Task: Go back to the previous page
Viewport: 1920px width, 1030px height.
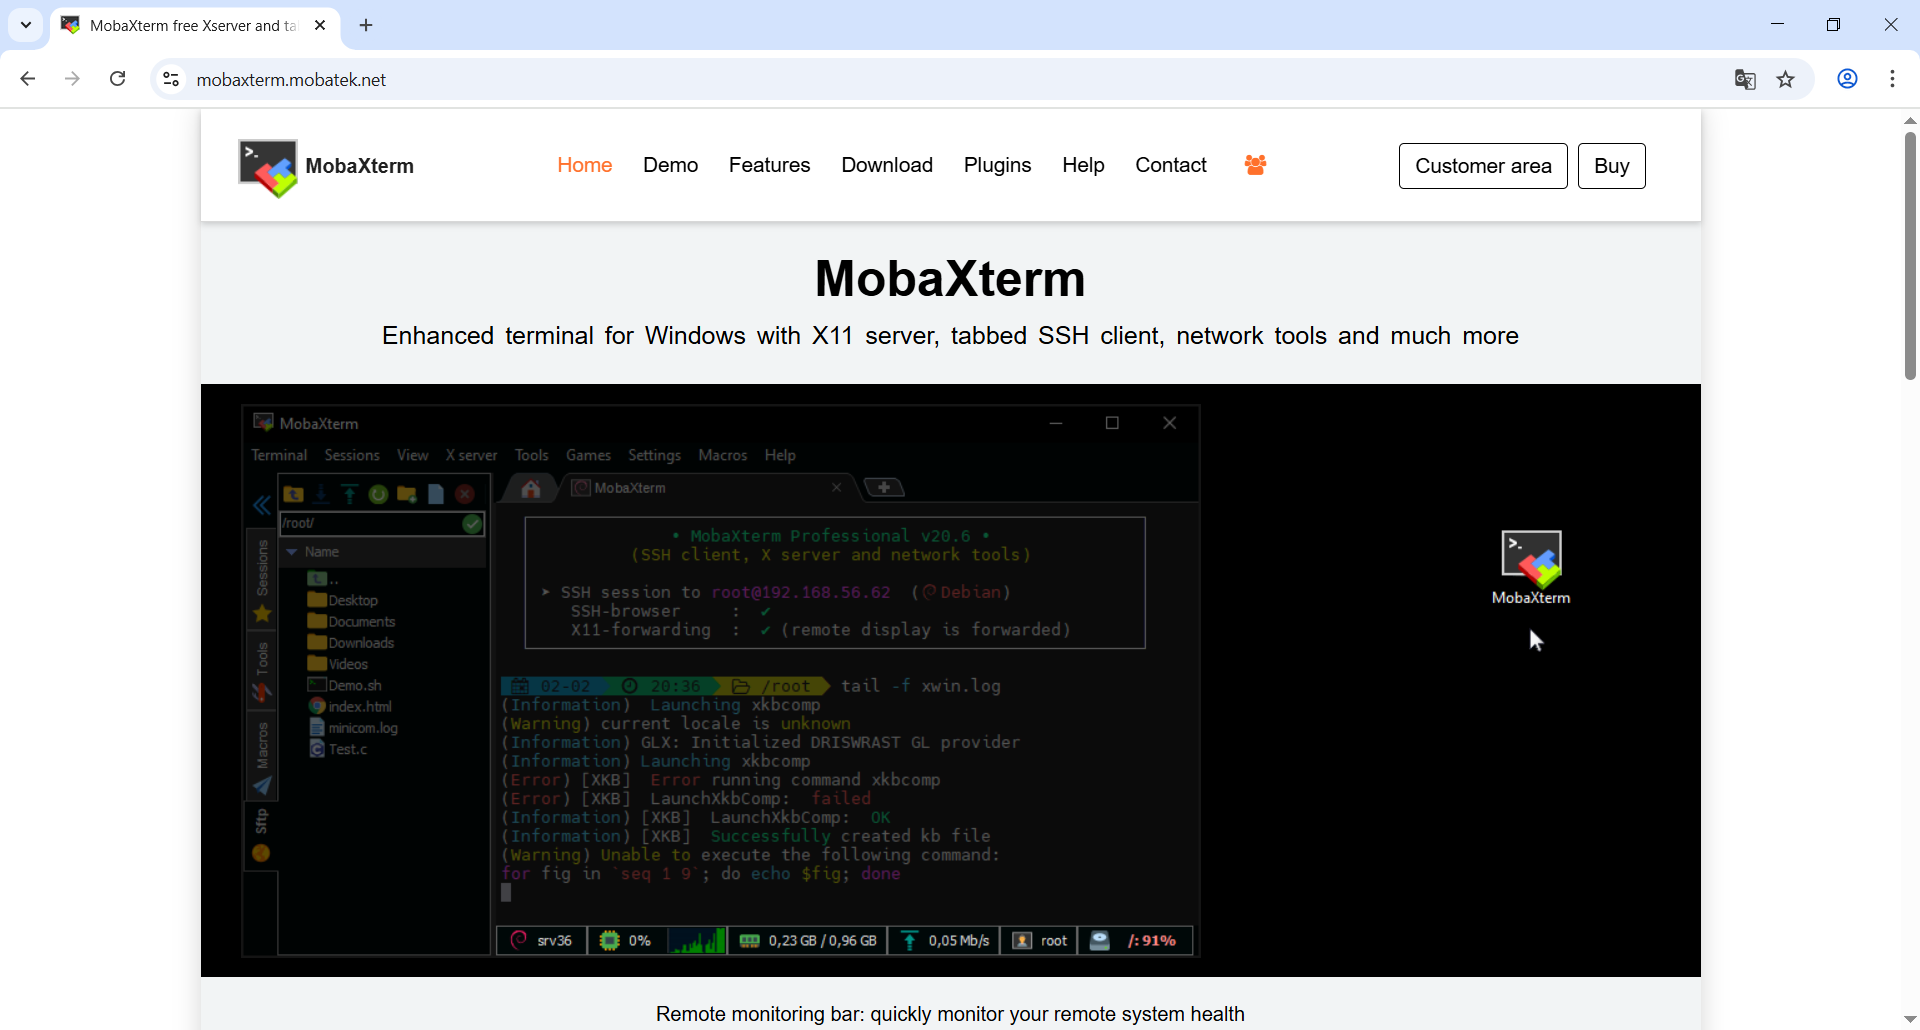Action: 28,79
